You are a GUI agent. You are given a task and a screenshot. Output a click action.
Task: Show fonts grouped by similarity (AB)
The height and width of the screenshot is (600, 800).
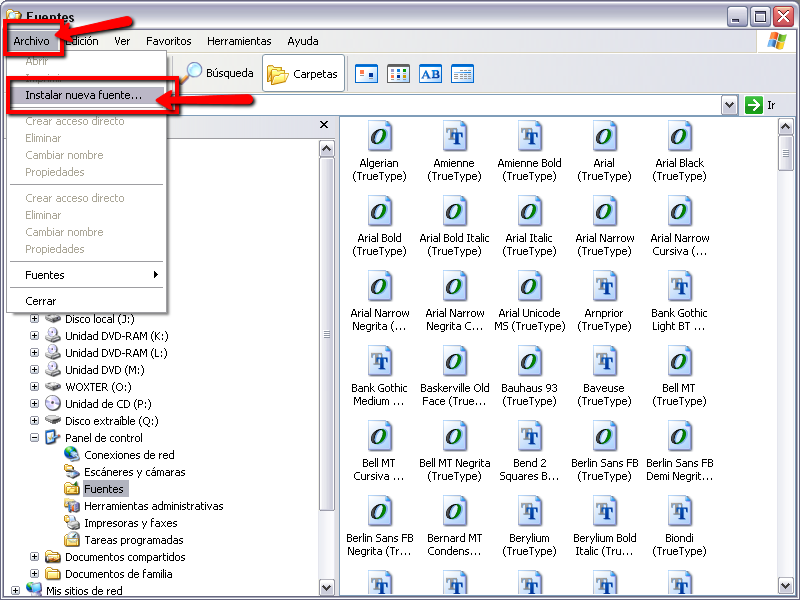pos(430,74)
